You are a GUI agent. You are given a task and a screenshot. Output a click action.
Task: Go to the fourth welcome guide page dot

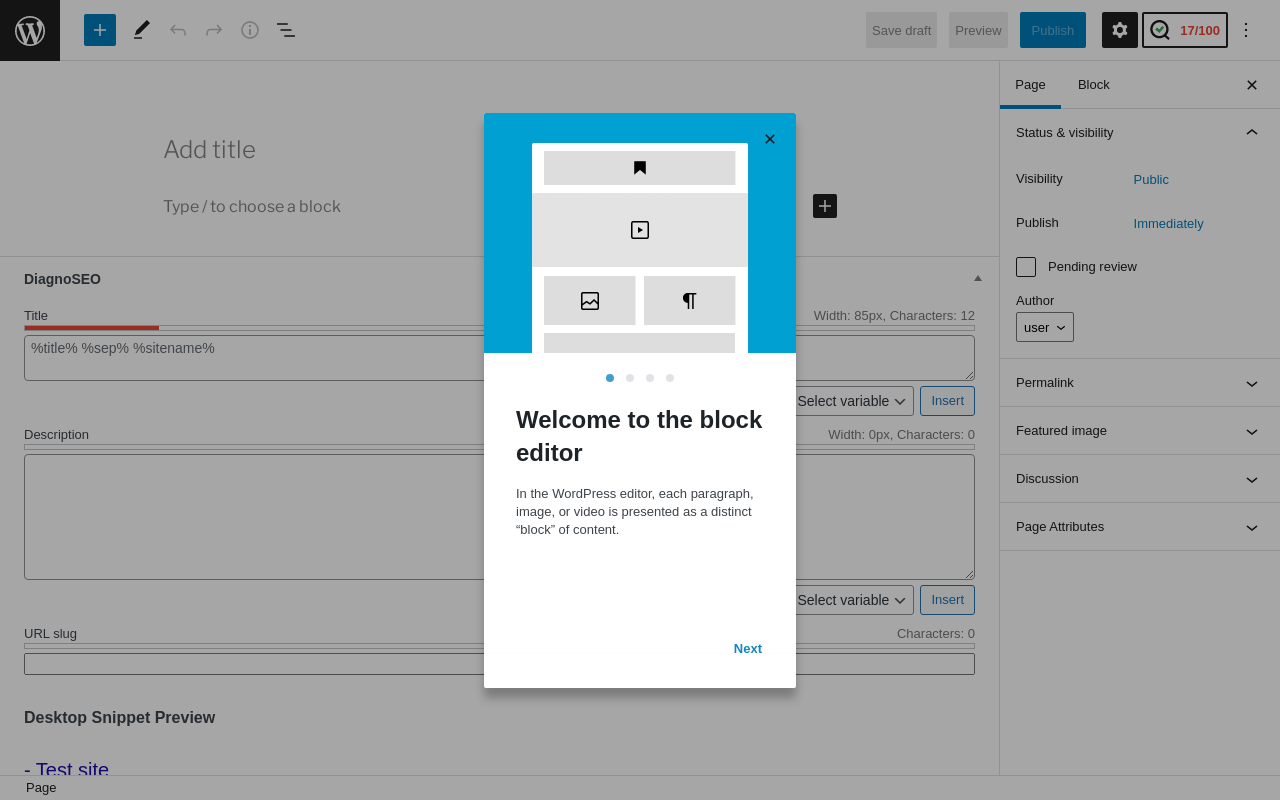coord(670,378)
